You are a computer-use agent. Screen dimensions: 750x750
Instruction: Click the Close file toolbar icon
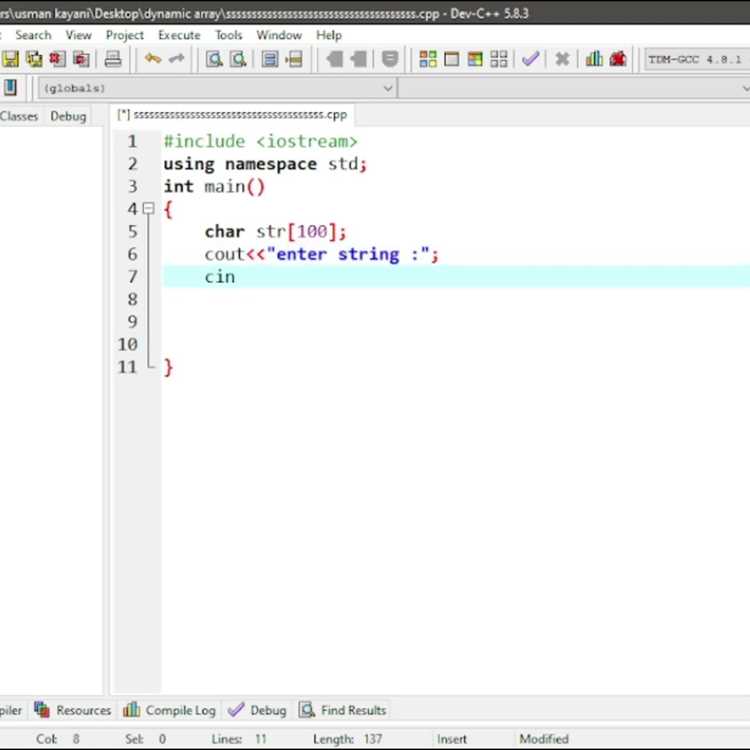click(57, 59)
